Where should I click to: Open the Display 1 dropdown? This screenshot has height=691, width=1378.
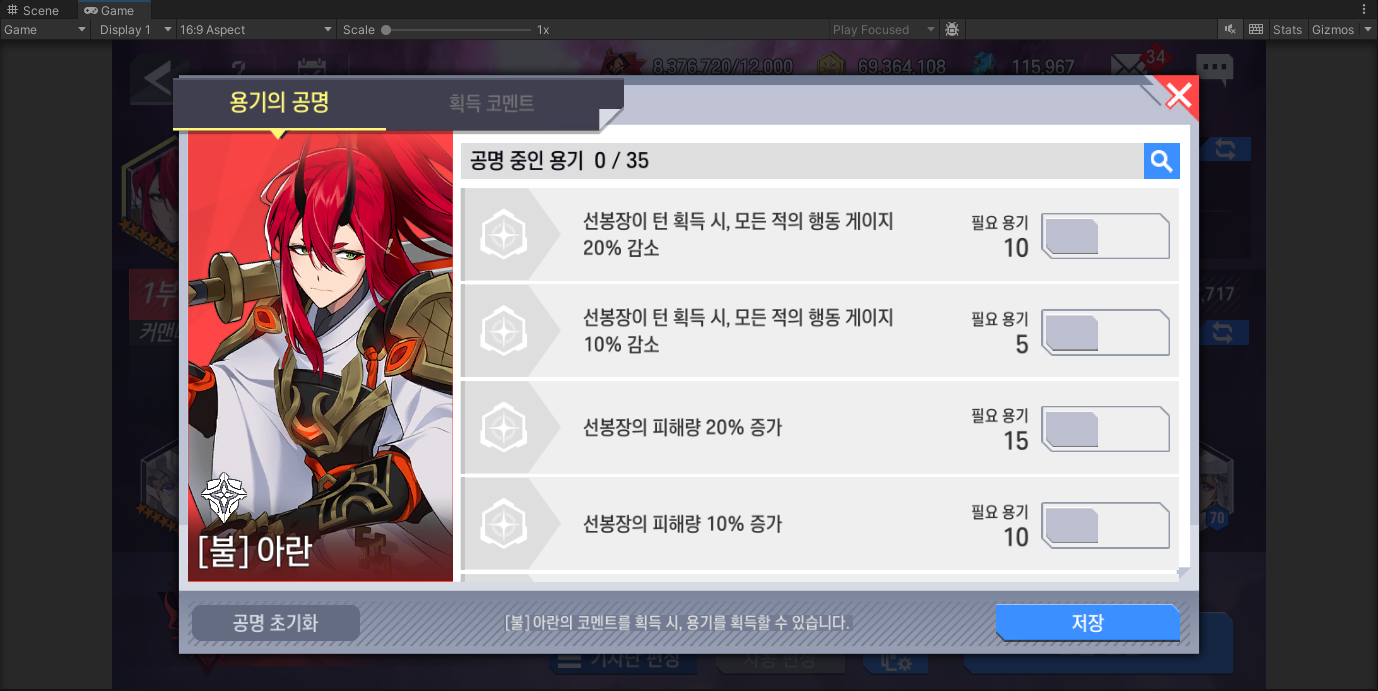[136, 29]
